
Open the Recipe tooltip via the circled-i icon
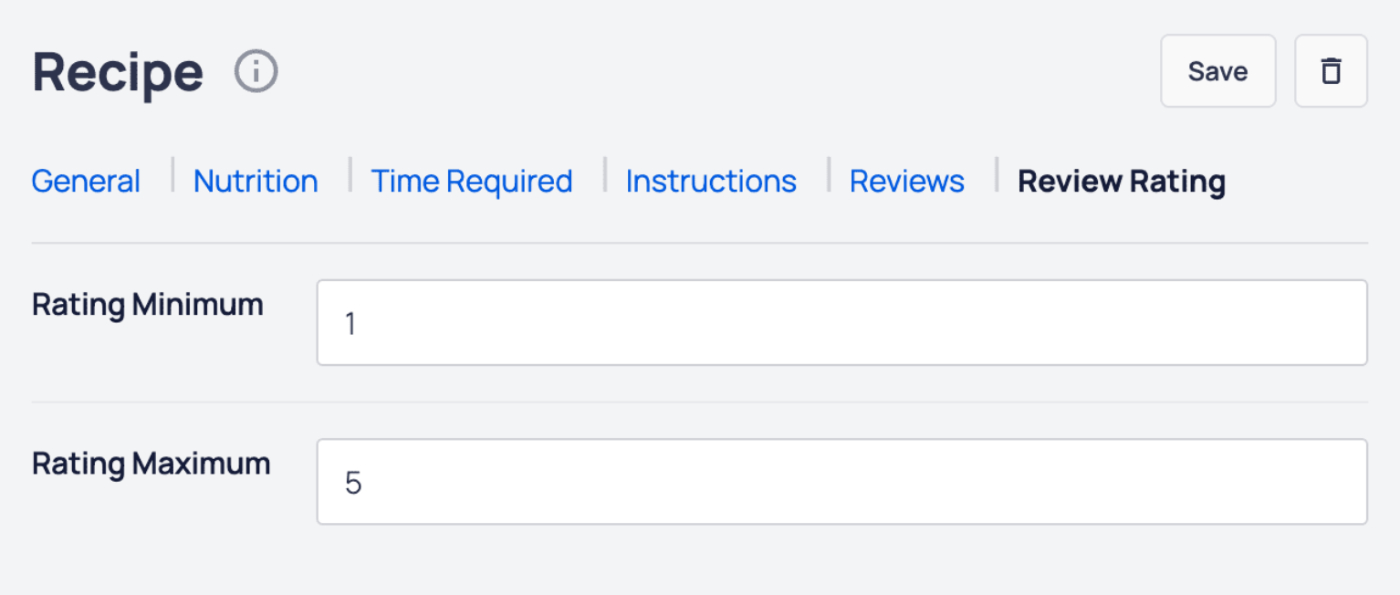[x=256, y=70]
